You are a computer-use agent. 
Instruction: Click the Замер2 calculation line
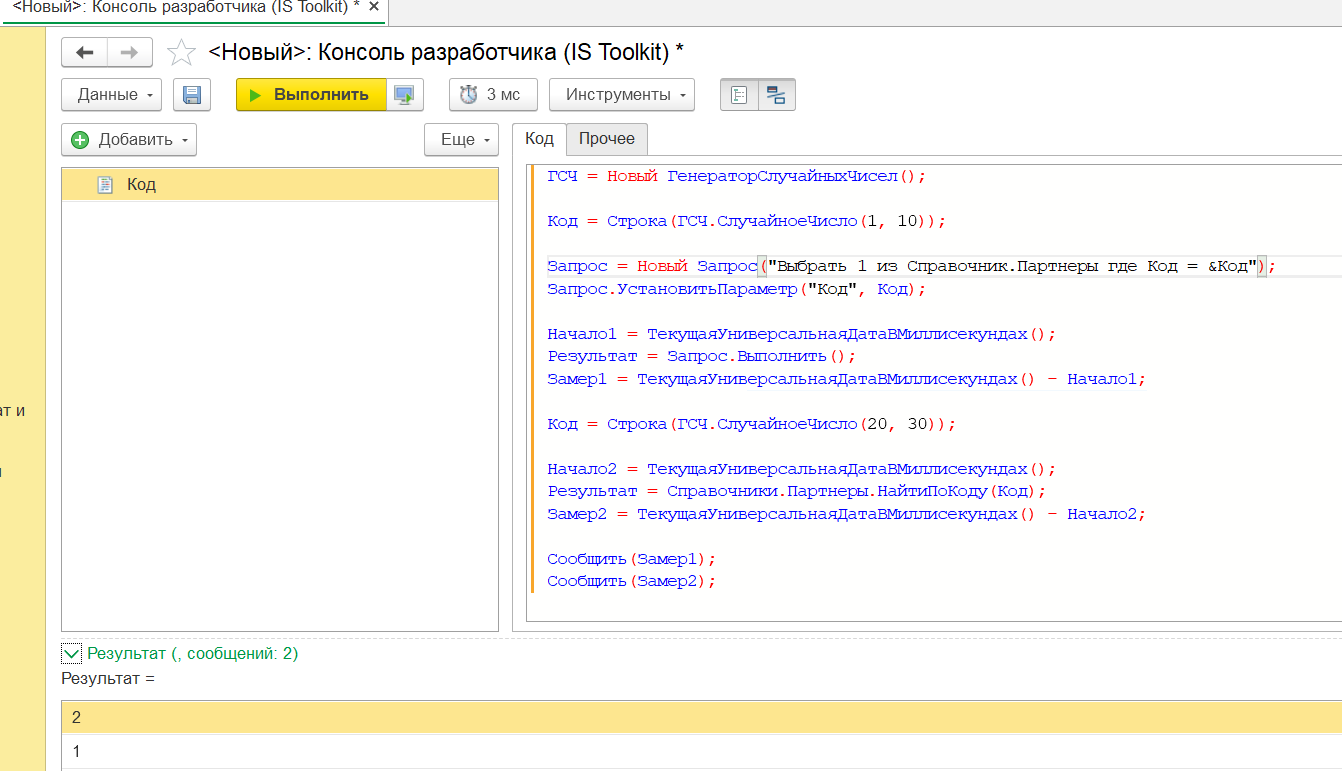point(847,514)
